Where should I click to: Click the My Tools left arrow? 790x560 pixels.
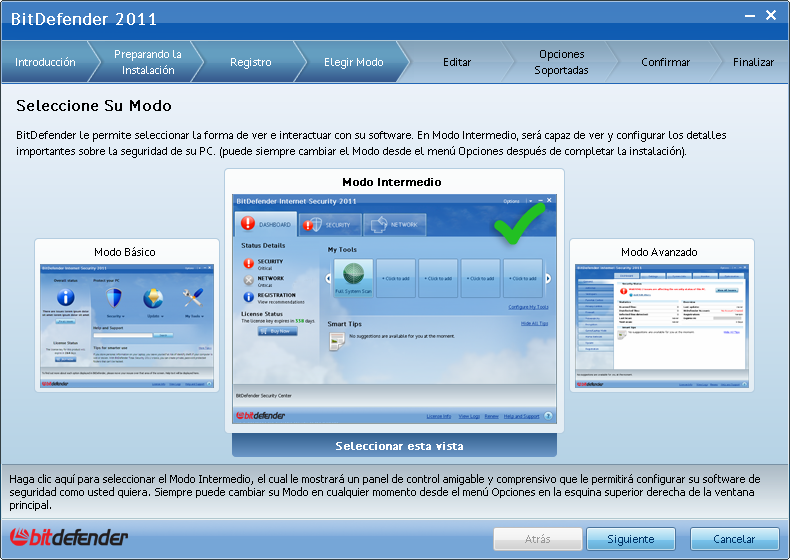point(328,278)
